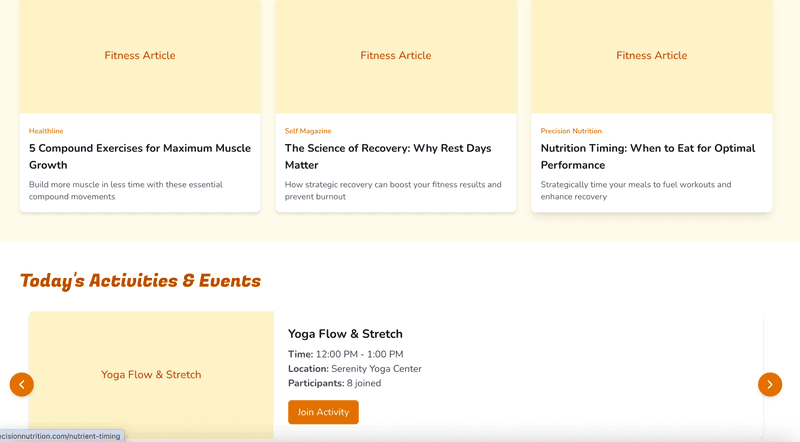Click the Precision Nutrition article image placeholder
Viewport: 800px width, 442px height.
(x=652, y=56)
